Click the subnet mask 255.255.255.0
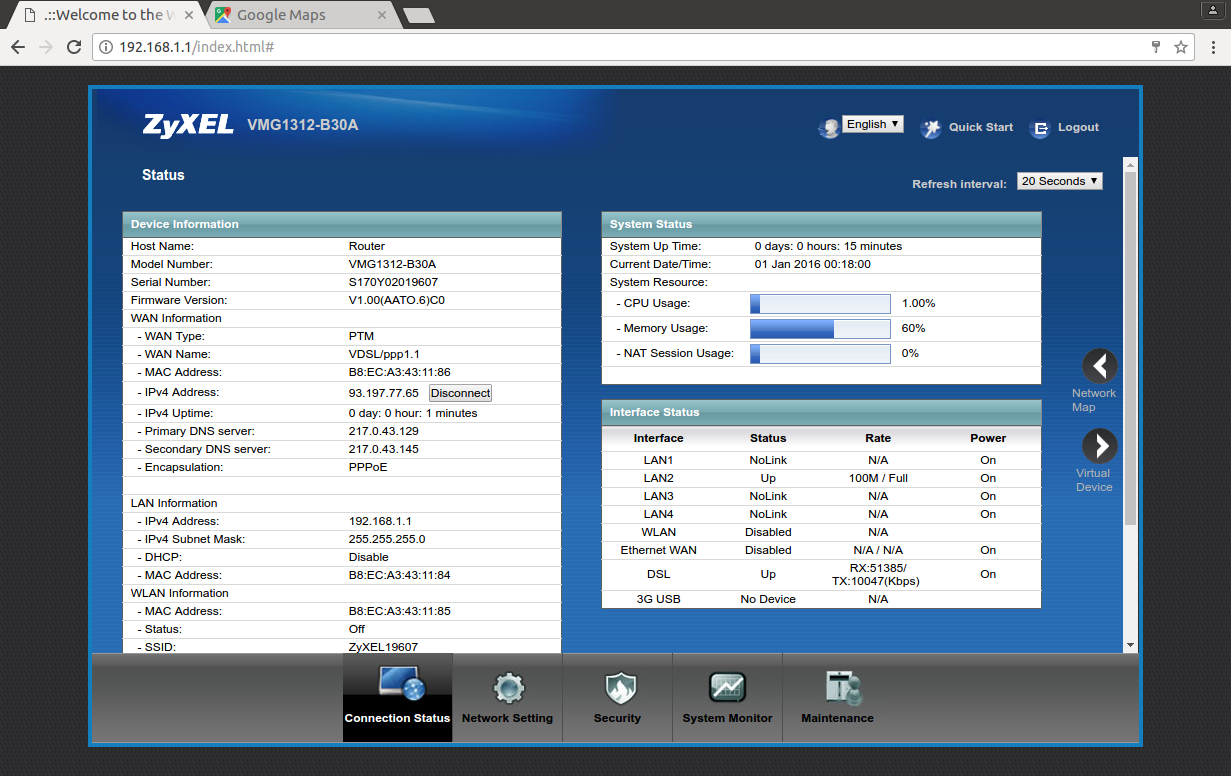This screenshot has height=776, width=1231. click(x=387, y=539)
